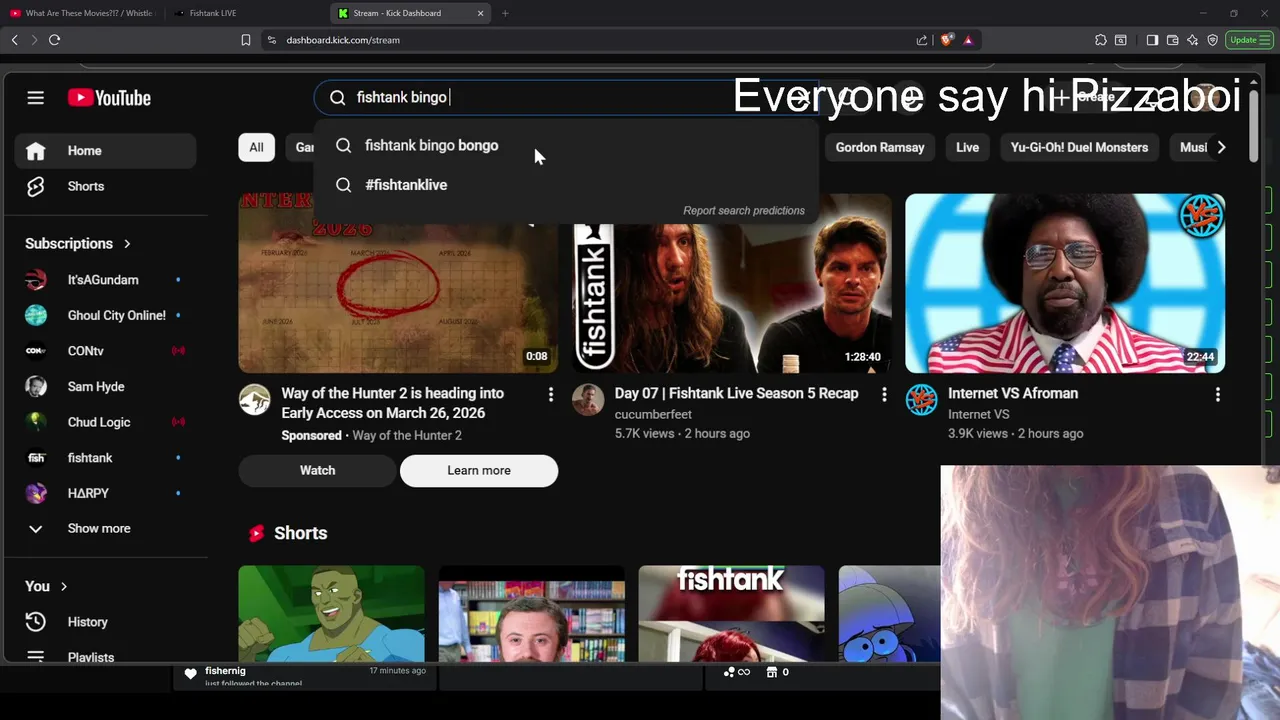
Task: Open Internet VS Afroman thumbnail
Action: click(1065, 283)
